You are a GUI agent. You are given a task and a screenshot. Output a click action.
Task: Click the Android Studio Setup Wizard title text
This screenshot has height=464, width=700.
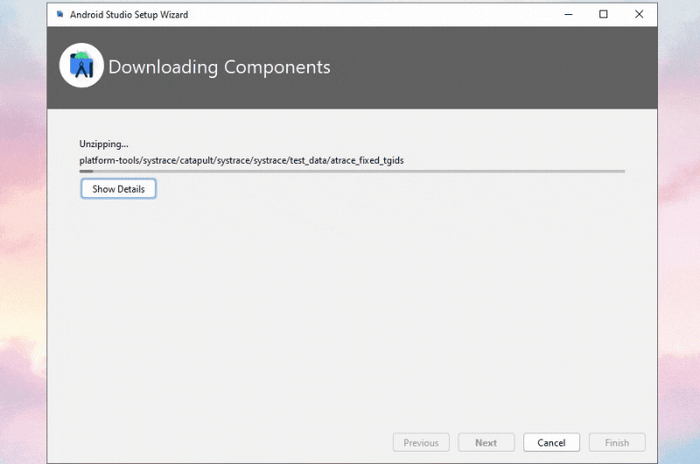[x=129, y=15]
